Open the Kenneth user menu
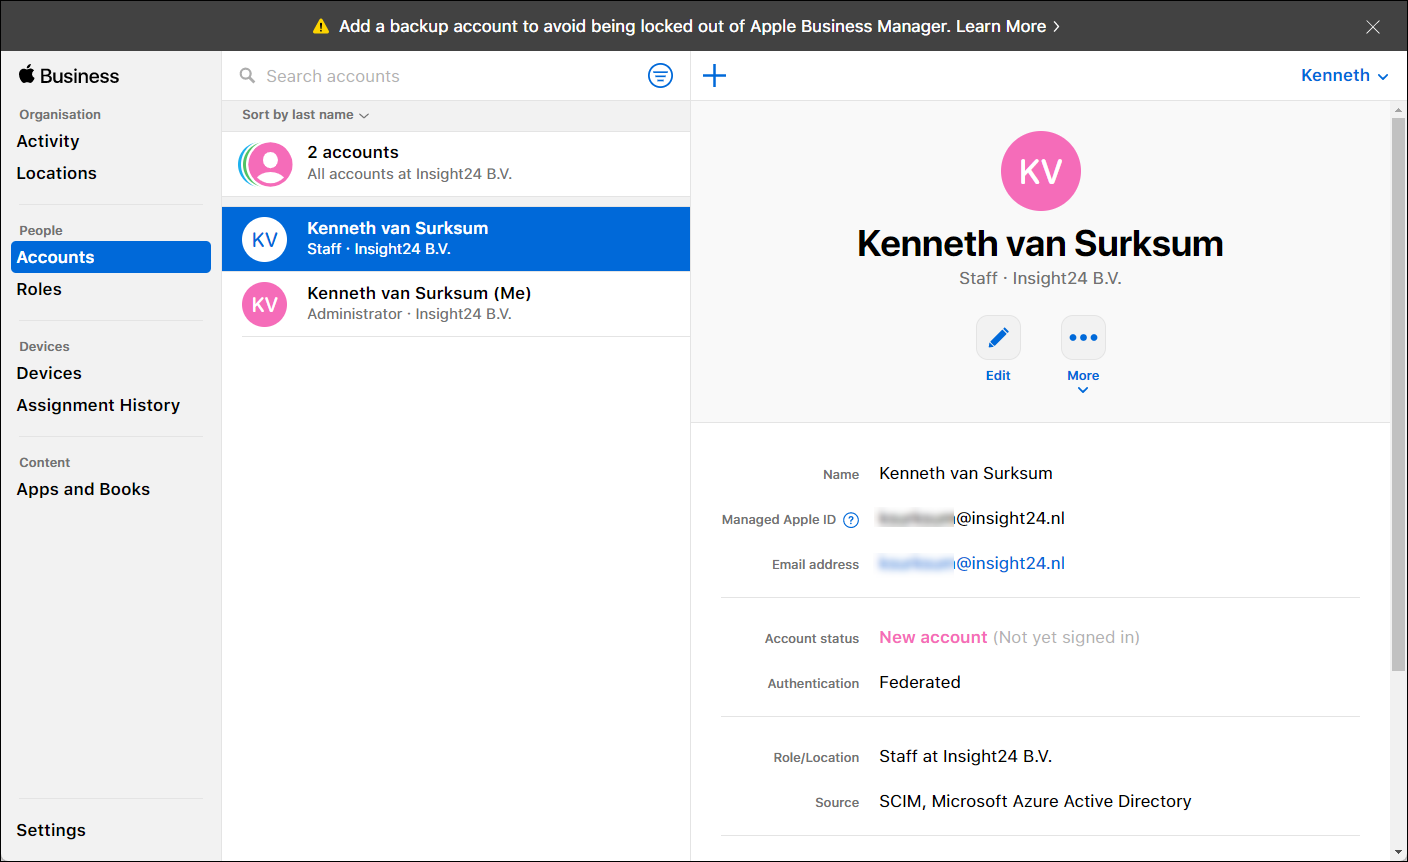1408x862 pixels. (x=1344, y=75)
